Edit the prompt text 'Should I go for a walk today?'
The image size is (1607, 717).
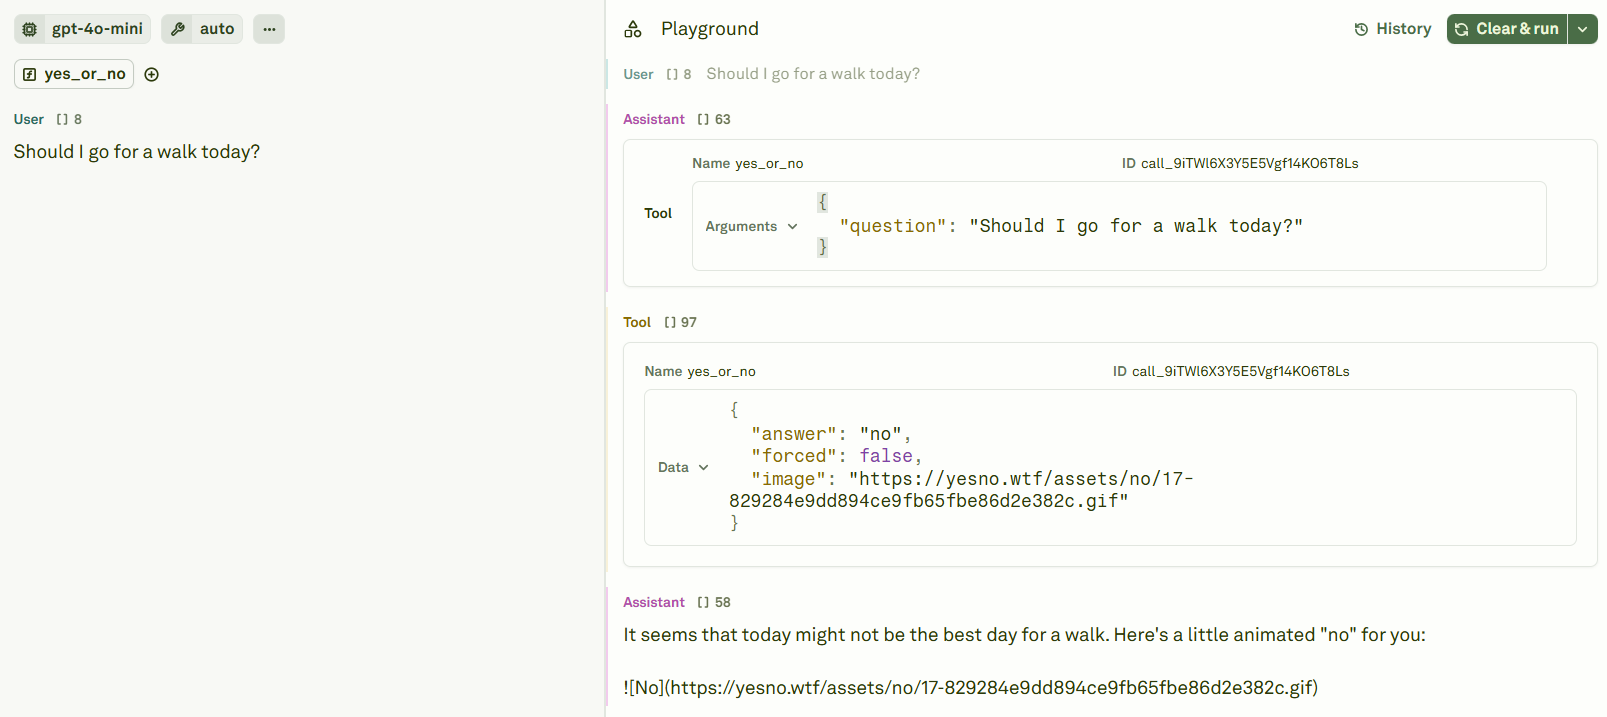point(137,152)
